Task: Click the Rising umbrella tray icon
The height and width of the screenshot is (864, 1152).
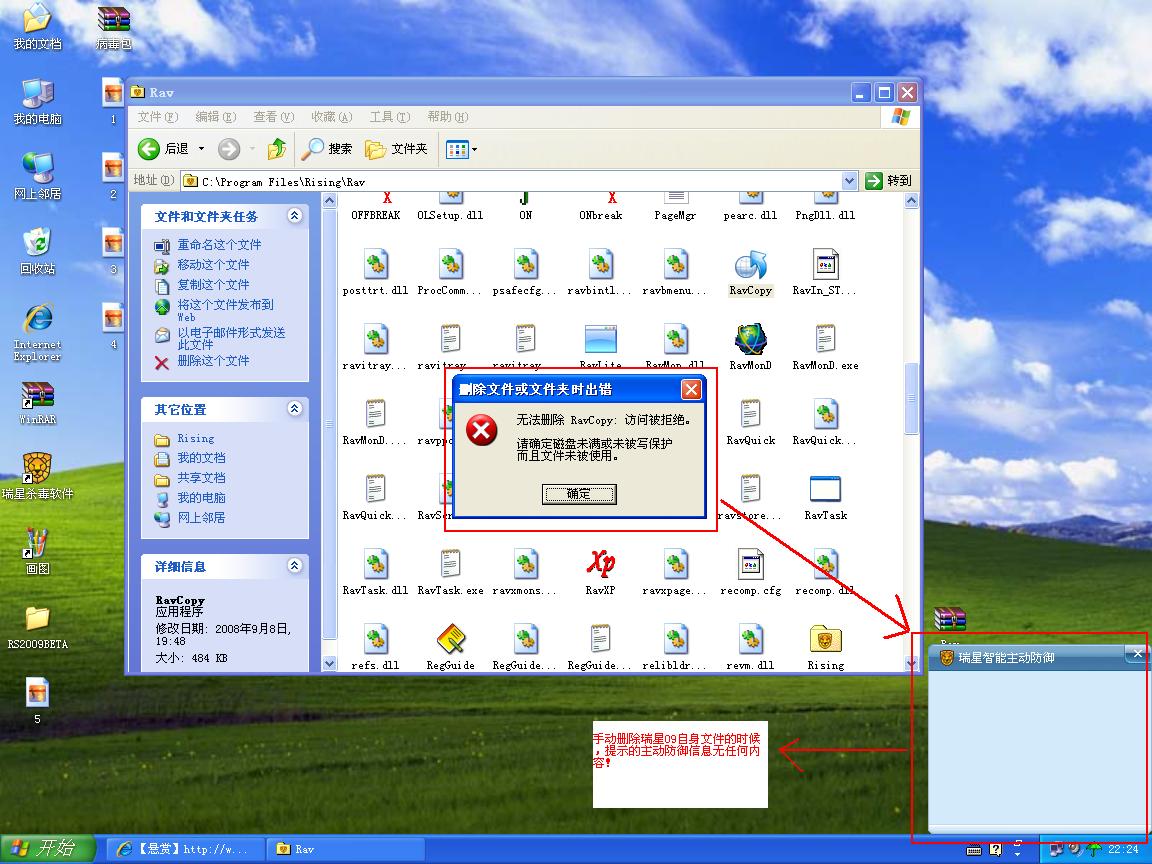Action: 1094,849
